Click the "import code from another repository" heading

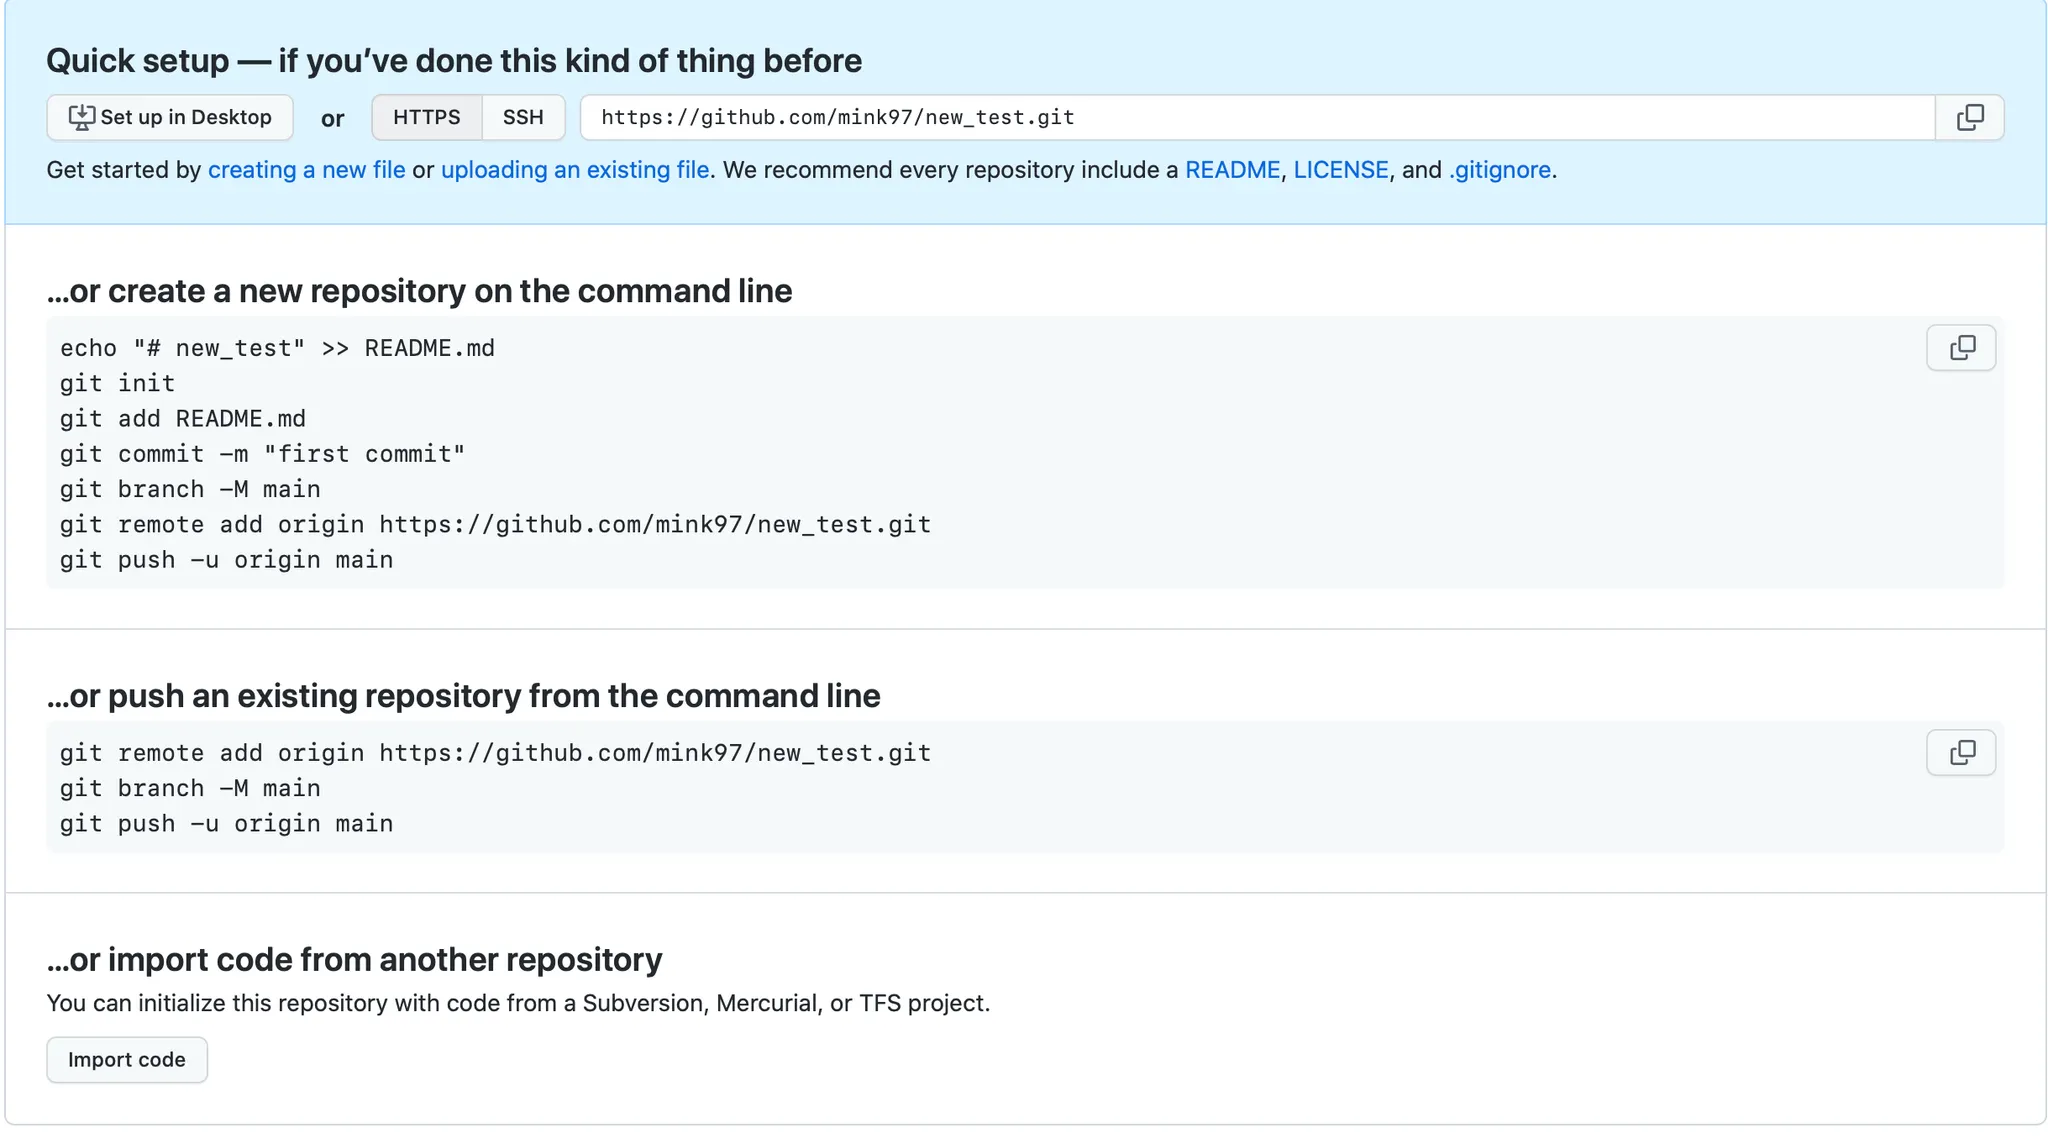point(354,960)
